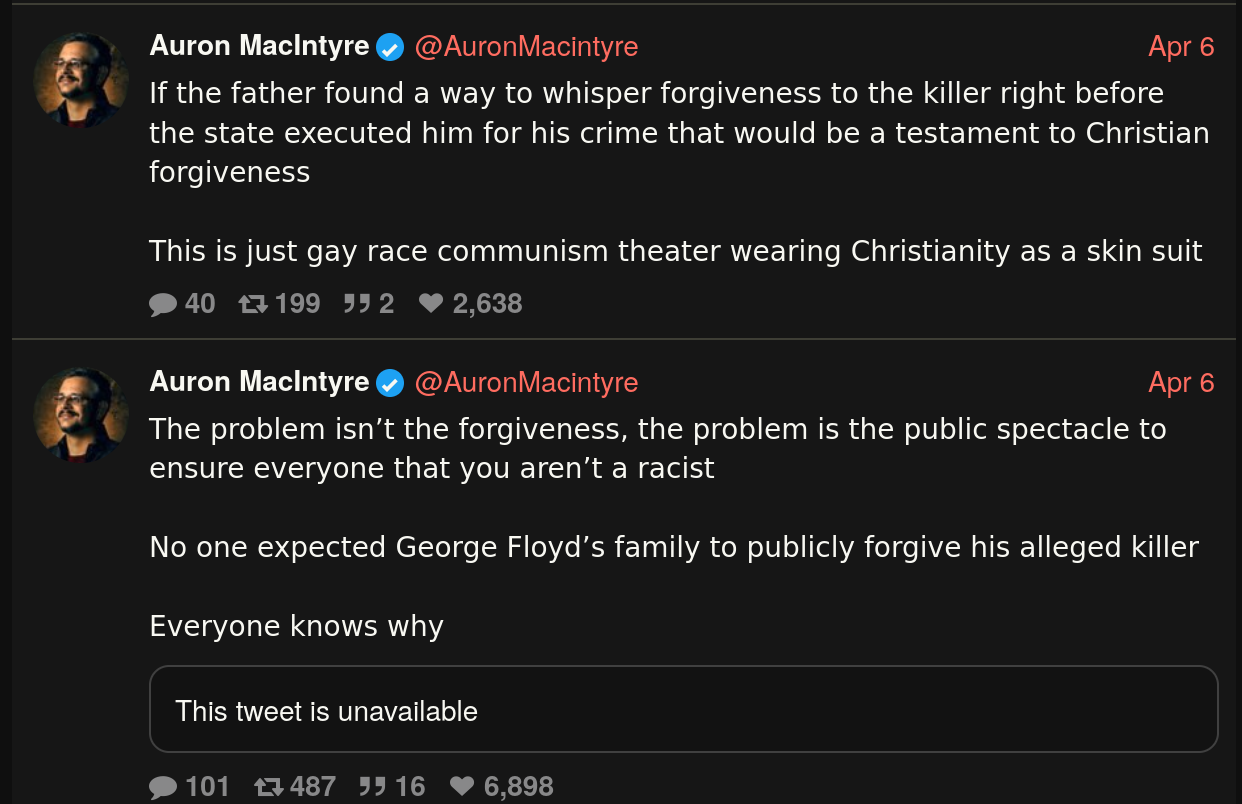
Task: Click the retweet icon showing 487
Action: tap(269, 787)
